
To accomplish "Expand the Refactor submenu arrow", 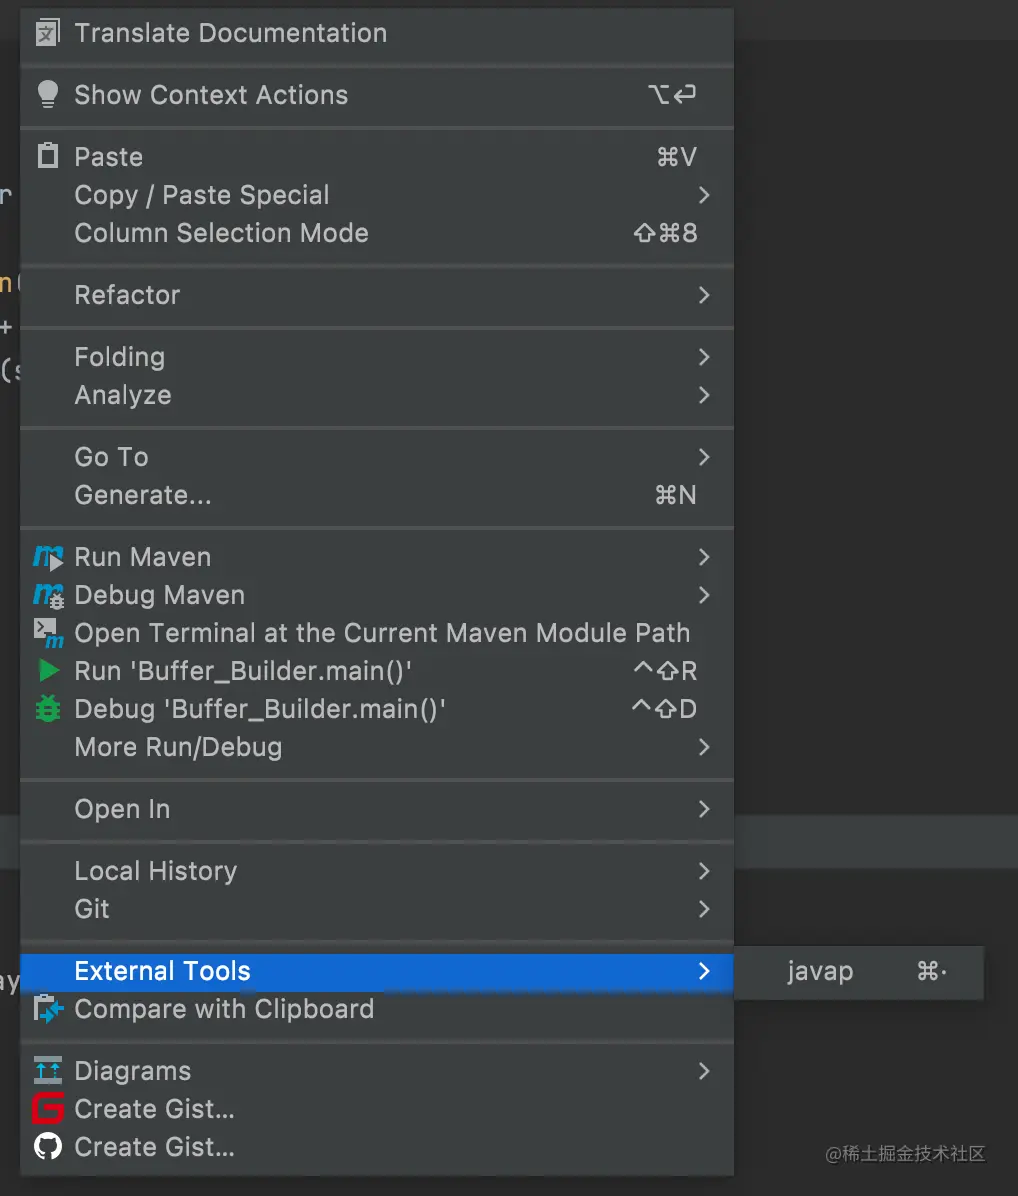I will pos(704,295).
